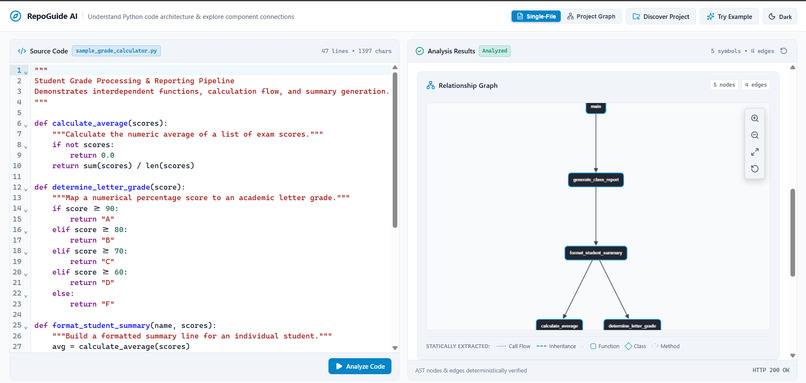Click the Dark mode moon icon
This screenshot has width=806, height=383.
(772, 16)
